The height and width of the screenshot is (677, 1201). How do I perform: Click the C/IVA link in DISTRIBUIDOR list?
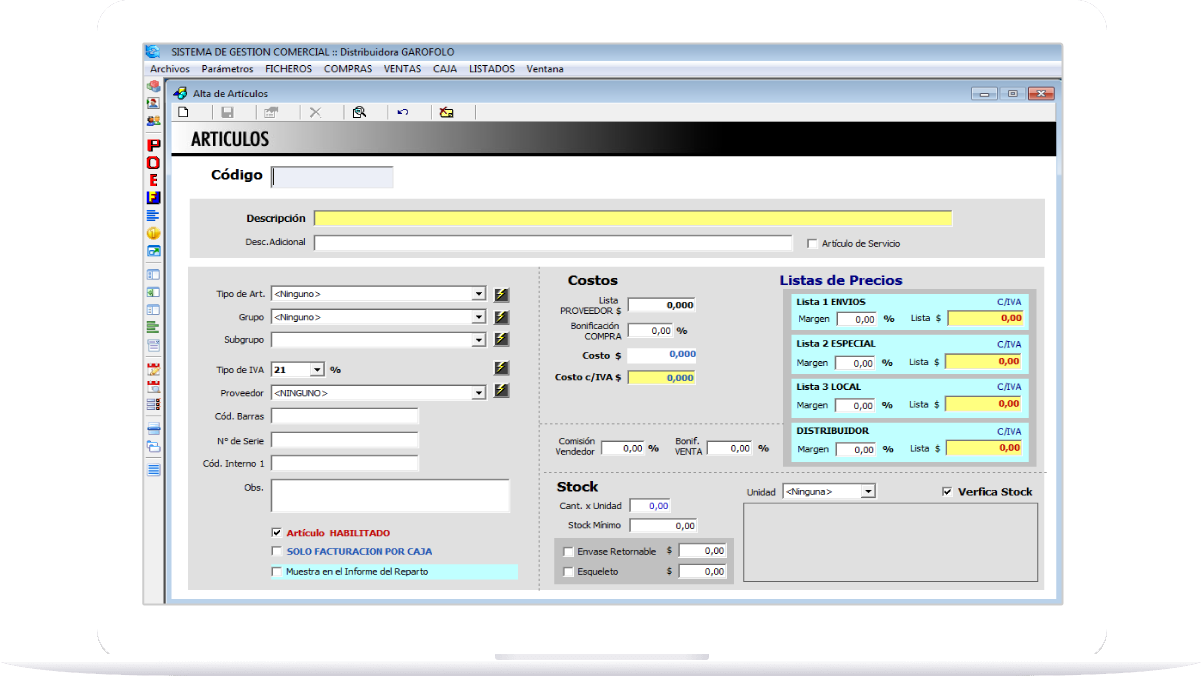click(1009, 431)
